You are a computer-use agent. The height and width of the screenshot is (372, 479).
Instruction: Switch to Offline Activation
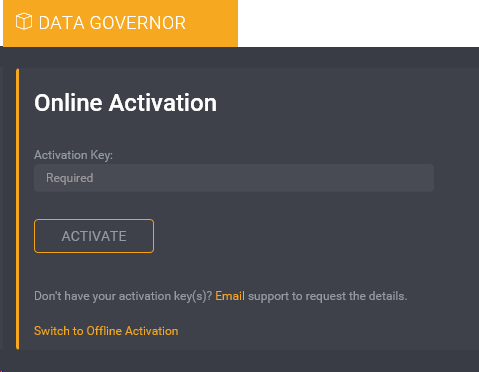click(x=106, y=331)
